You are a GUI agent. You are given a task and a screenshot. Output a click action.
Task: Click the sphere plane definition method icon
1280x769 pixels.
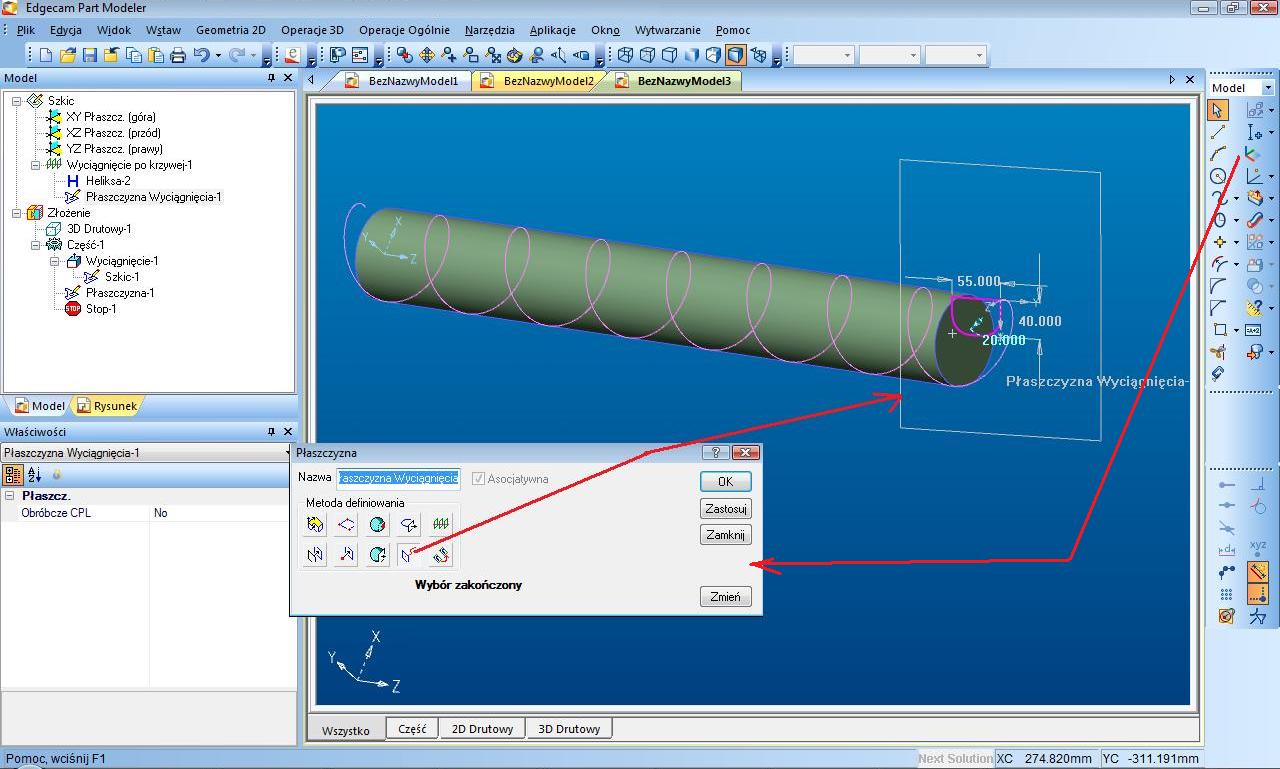click(377, 524)
